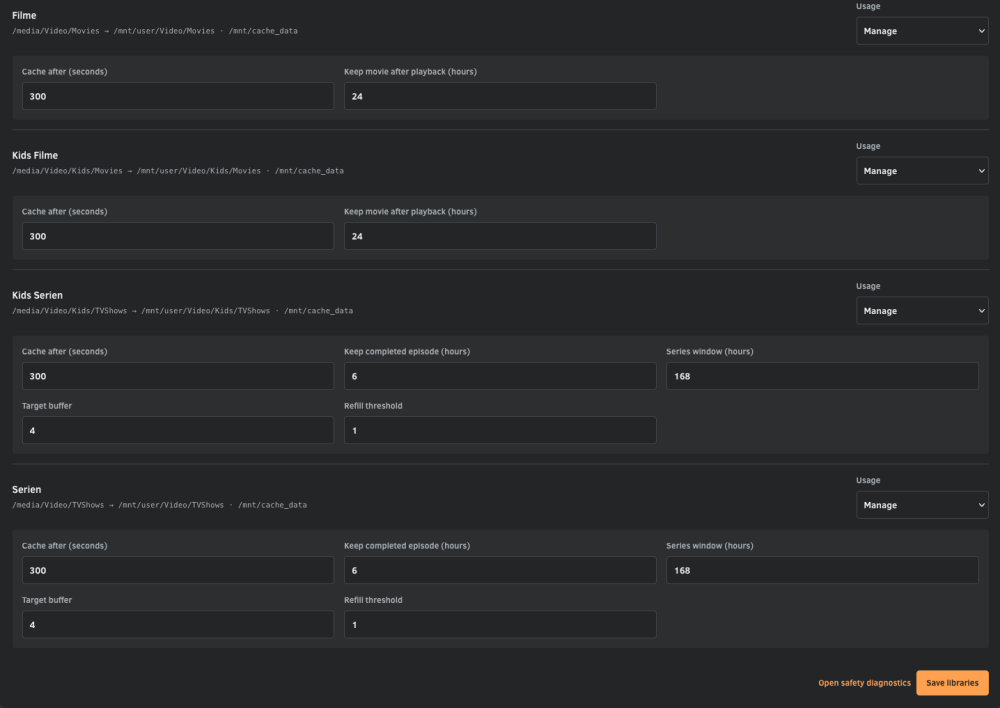1000x708 pixels.
Task: Focus Target buffer field for Kids Serien
Action: (178, 430)
